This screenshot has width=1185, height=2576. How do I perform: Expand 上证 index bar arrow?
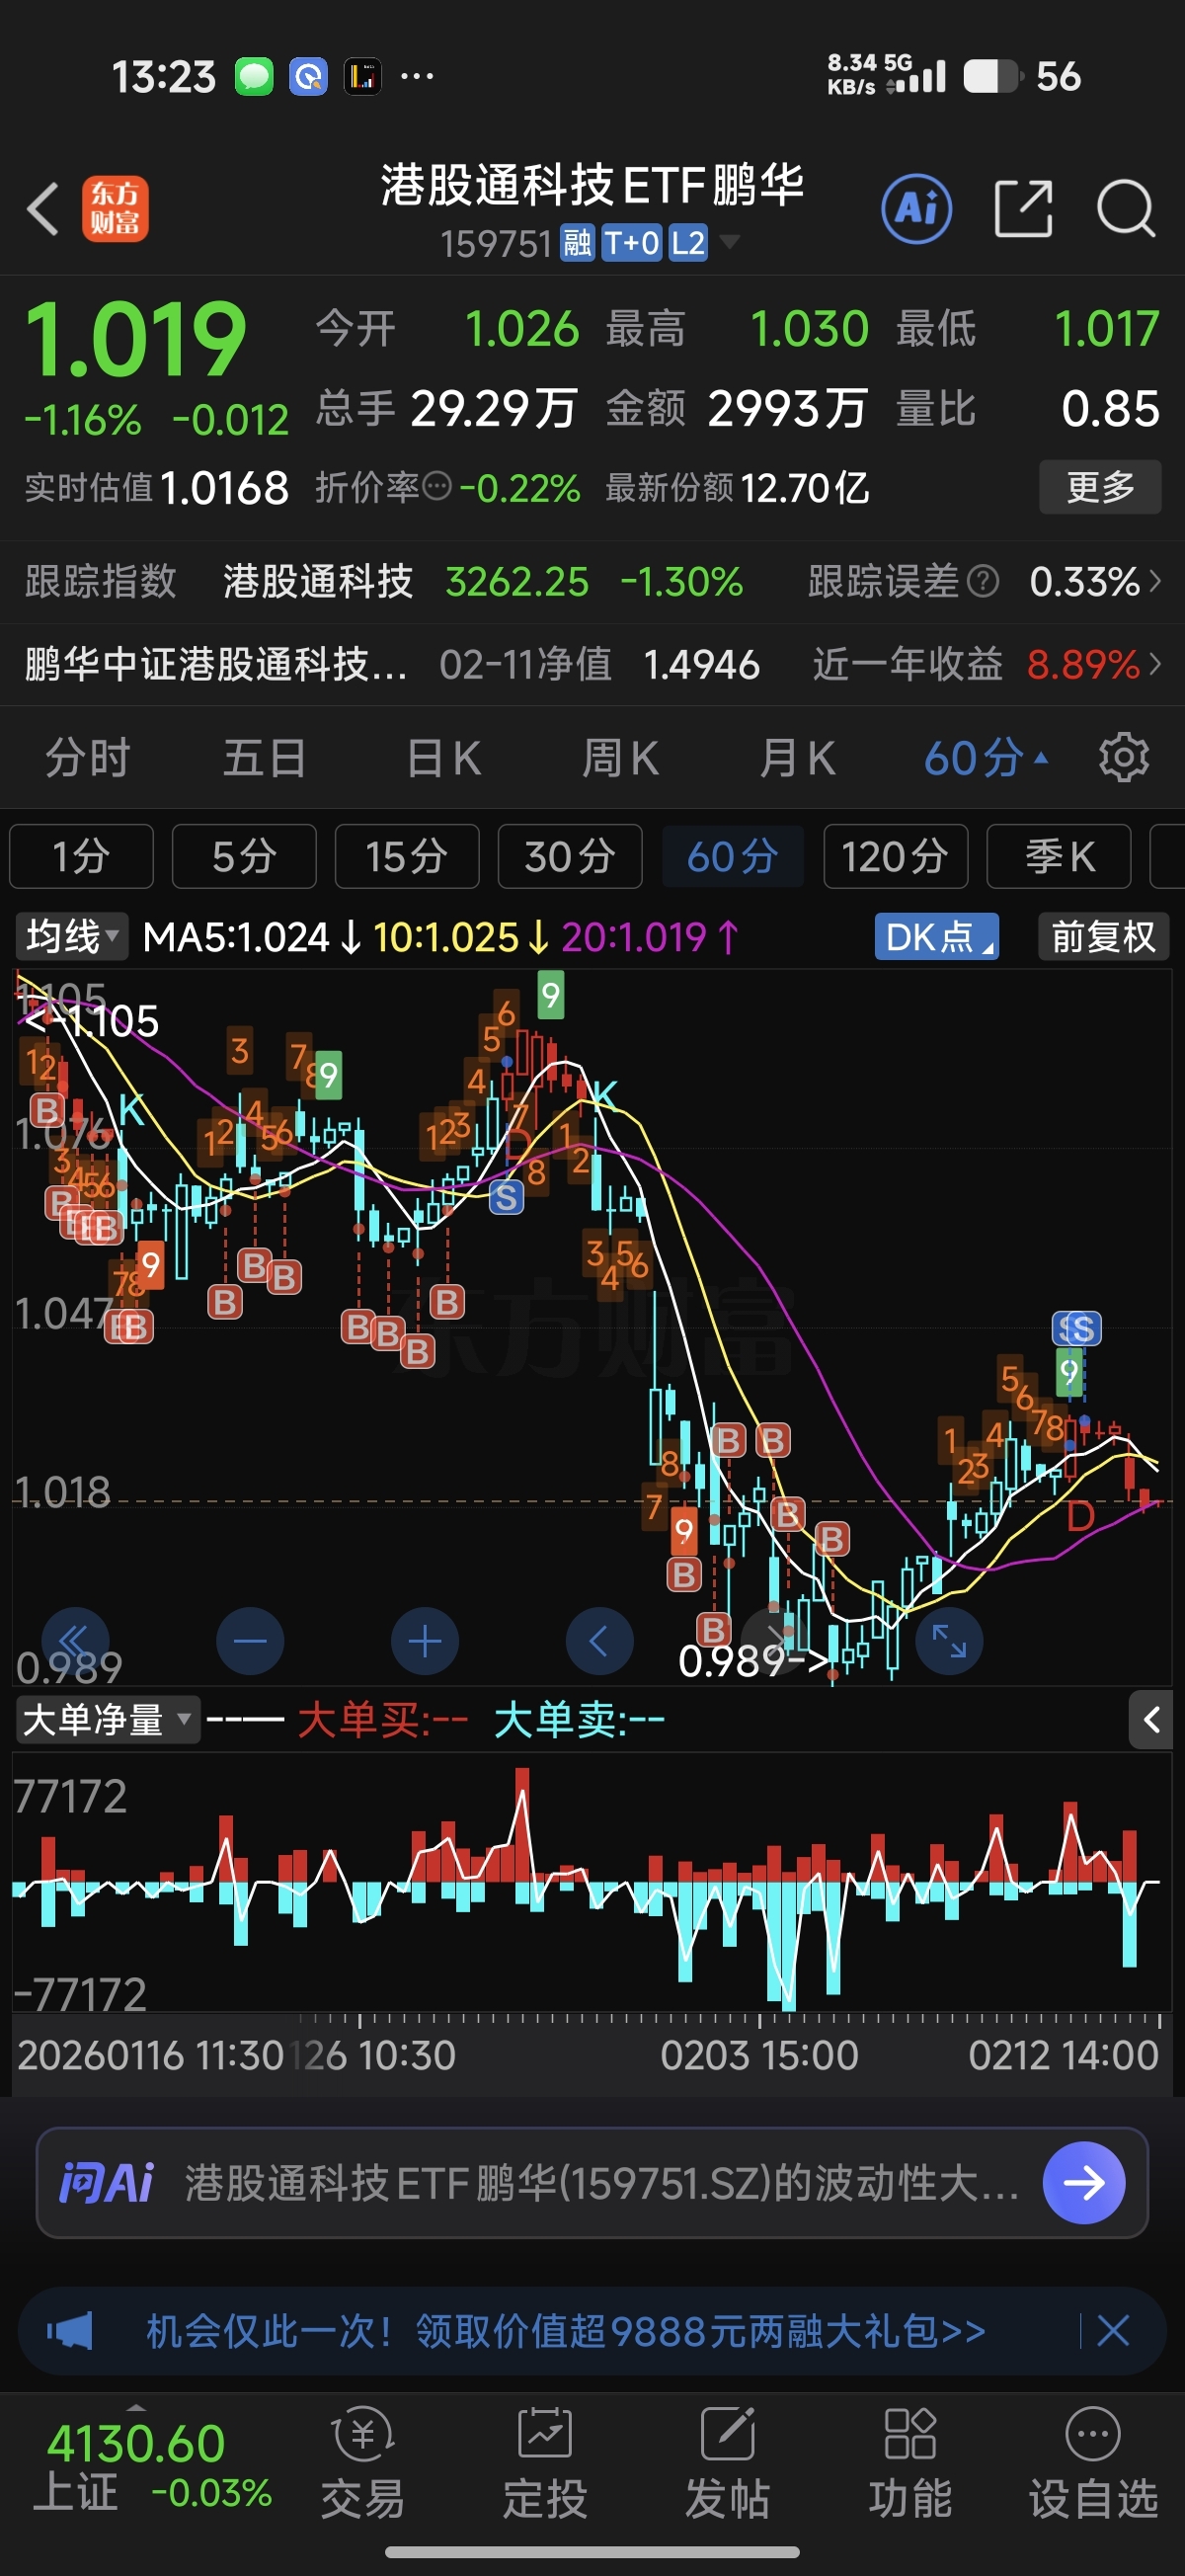(x=137, y=2407)
